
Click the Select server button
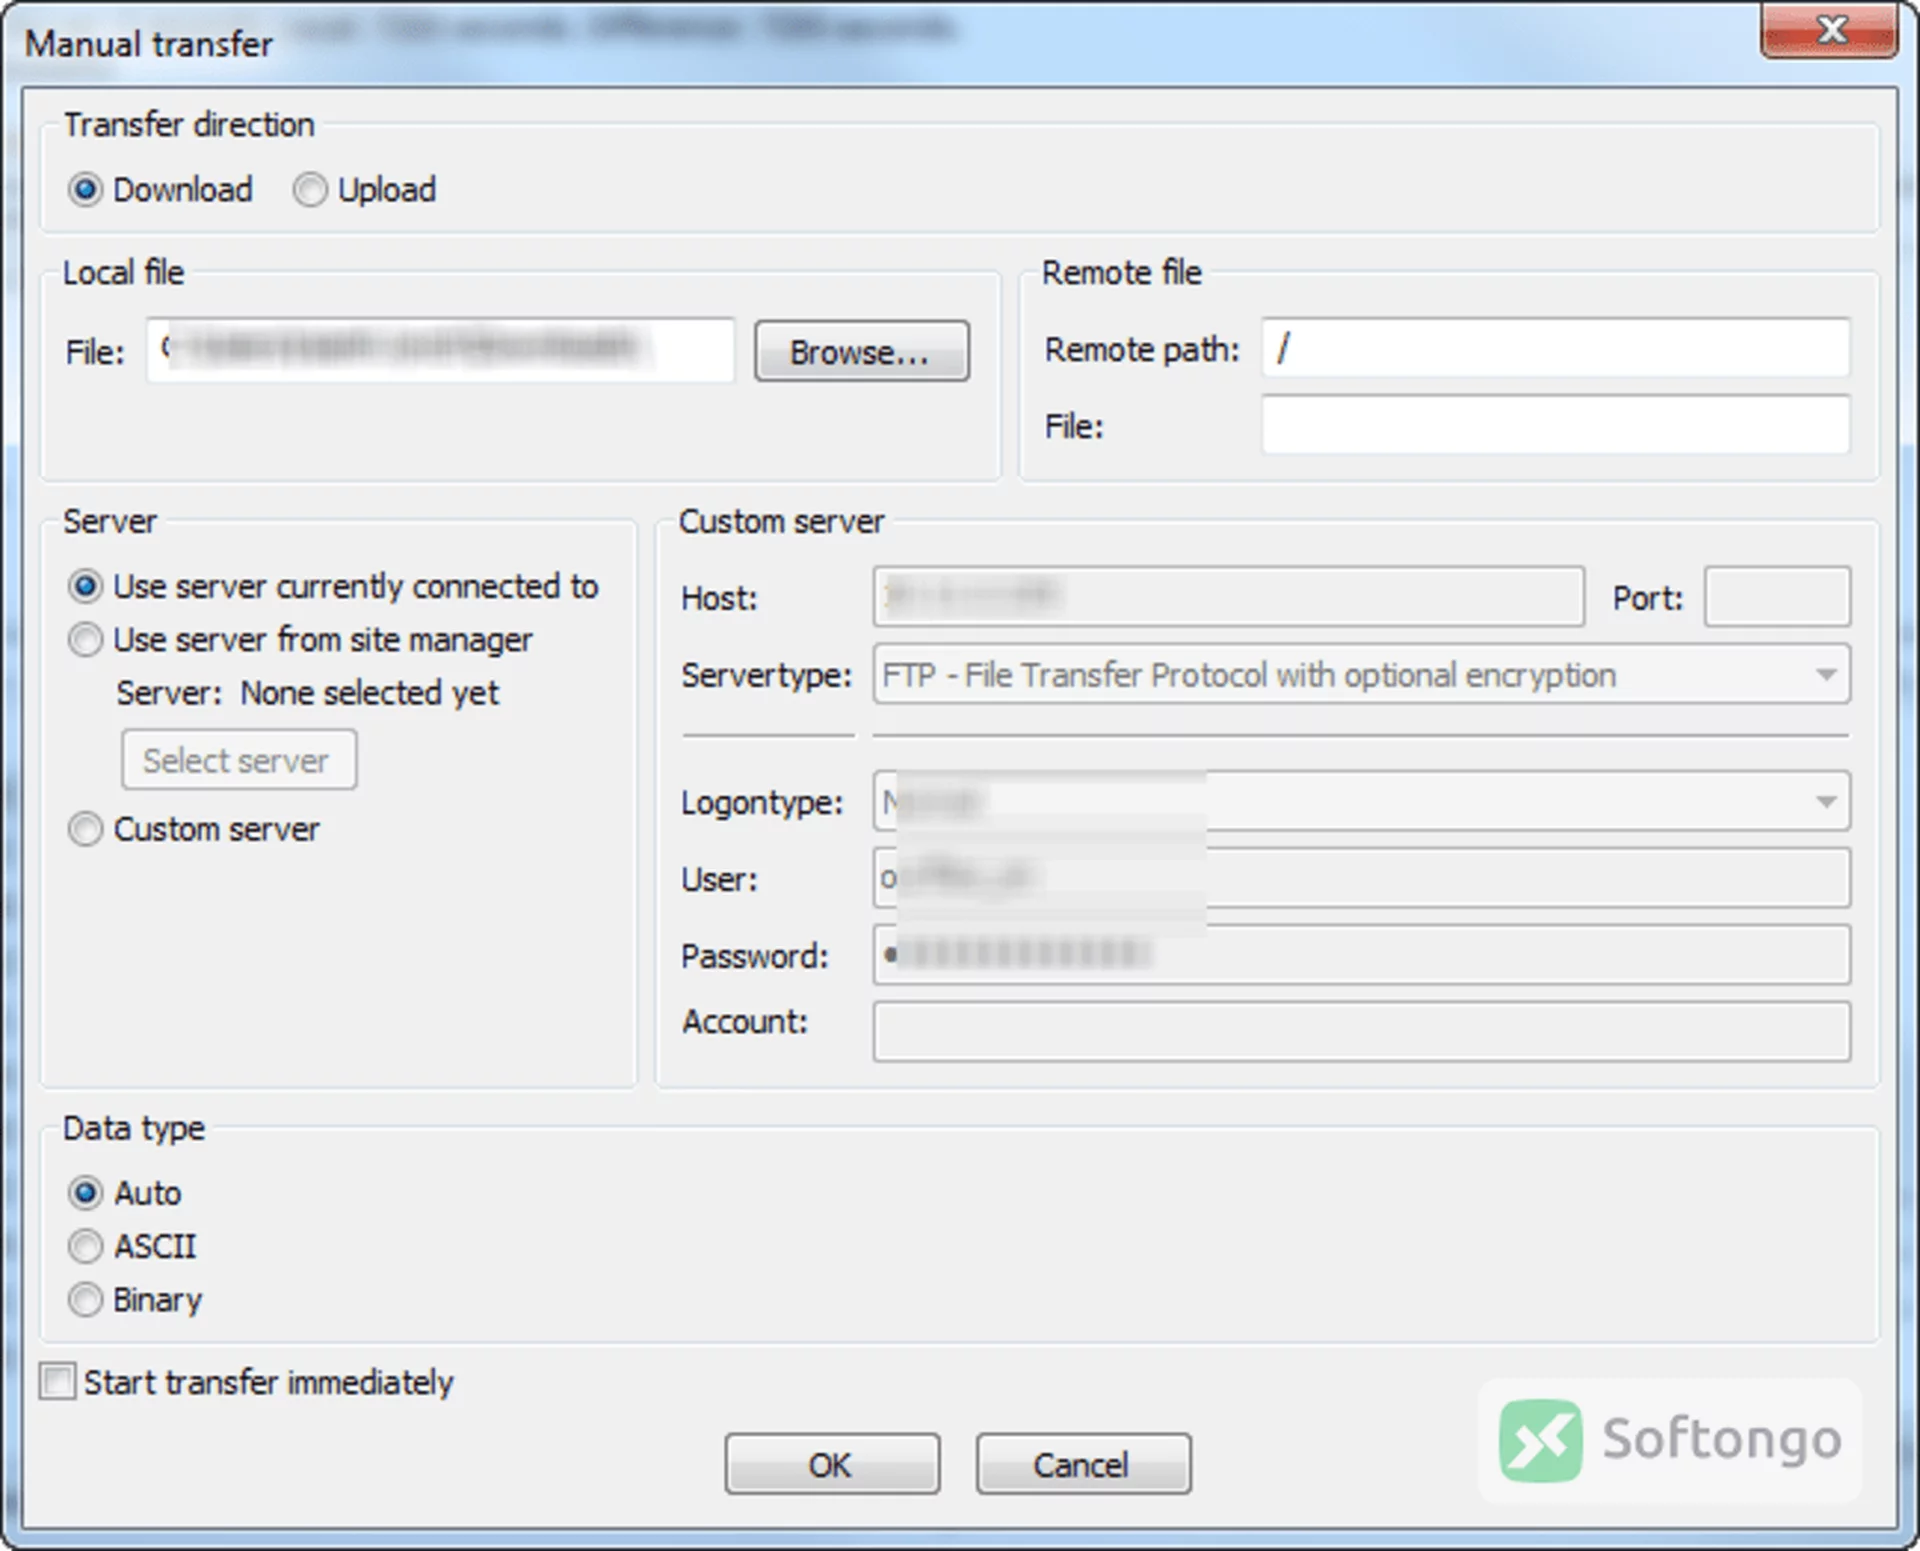click(x=239, y=760)
